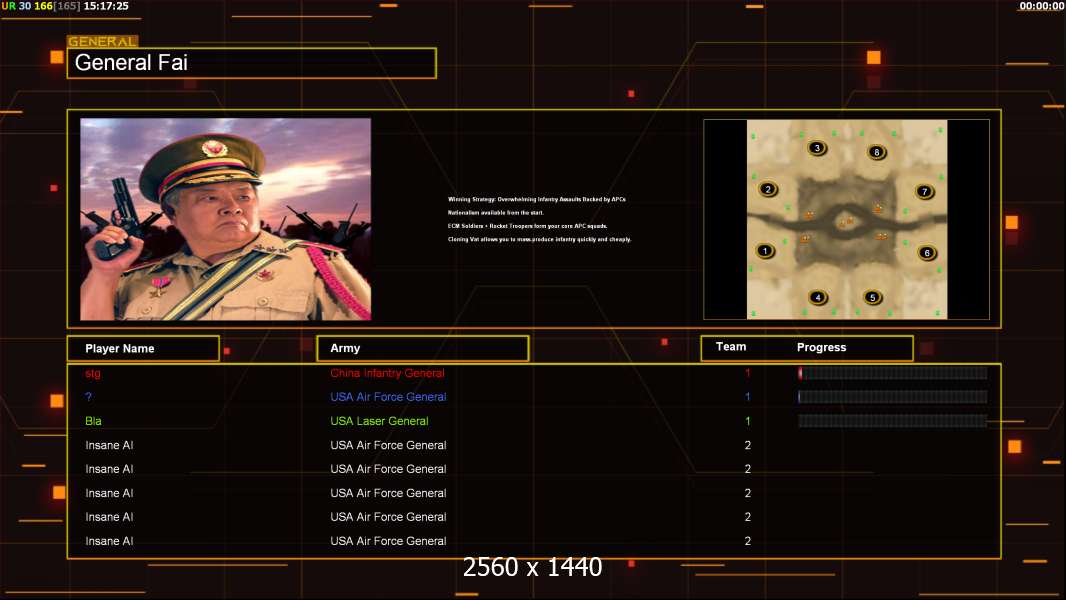
Task: Select the USA Laser General army label
Action: click(379, 421)
